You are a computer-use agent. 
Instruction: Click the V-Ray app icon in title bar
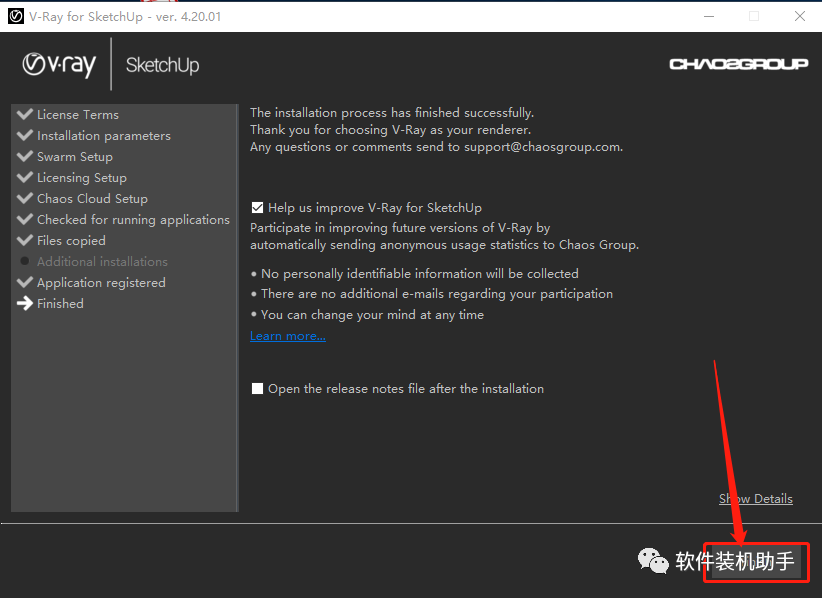tap(16, 16)
